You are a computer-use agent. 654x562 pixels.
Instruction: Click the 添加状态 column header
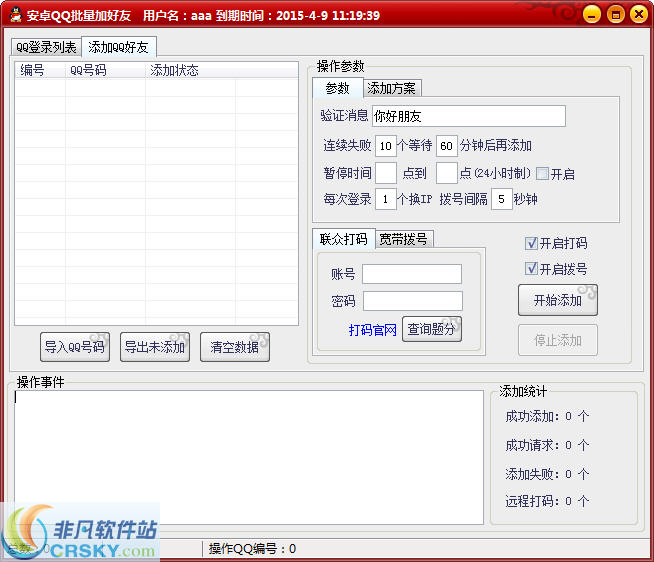tap(190, 70)
